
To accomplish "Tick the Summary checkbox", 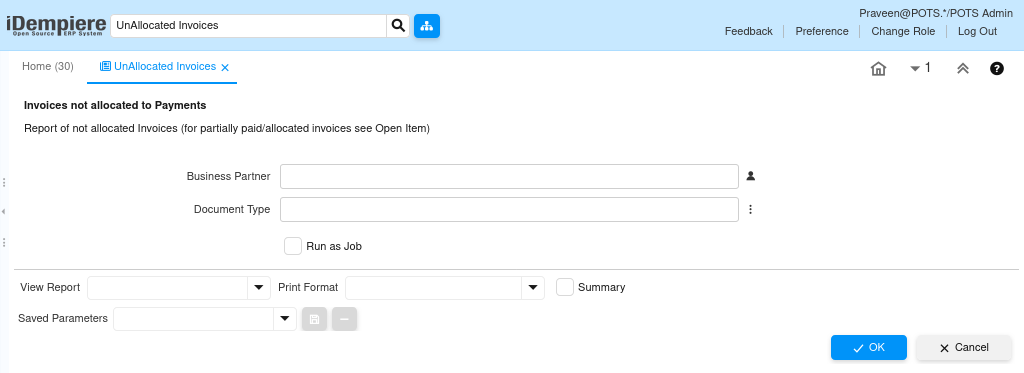I will [x=565, y=287].
